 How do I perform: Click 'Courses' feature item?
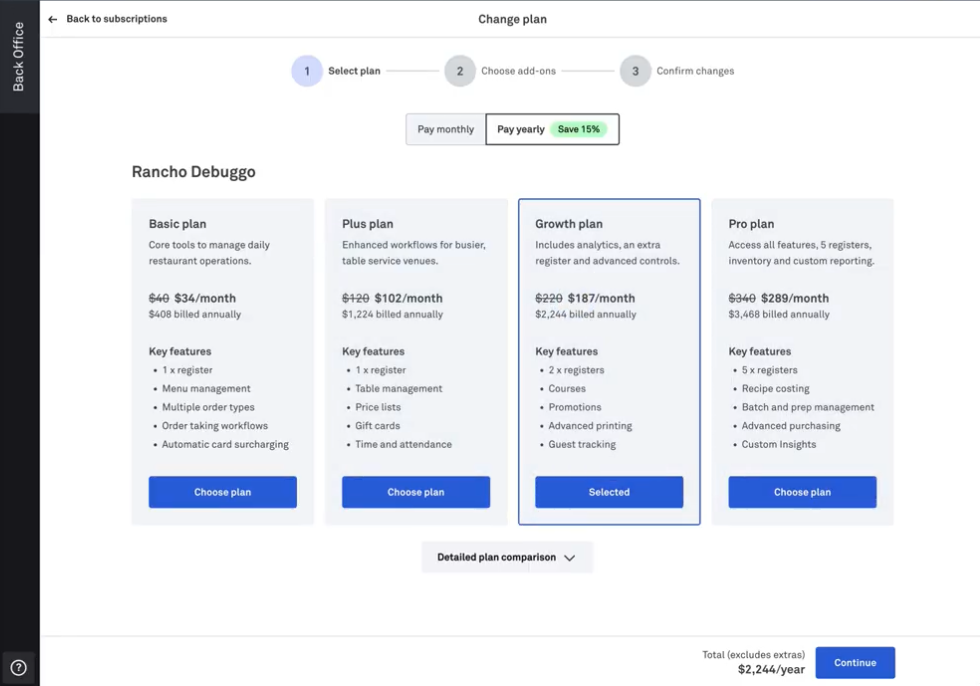567,389
